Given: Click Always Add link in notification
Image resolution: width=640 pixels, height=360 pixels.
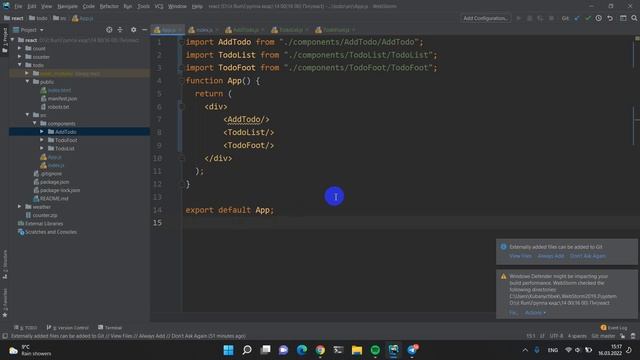Looking at the screenshot, I should click(x=551, y=256).
